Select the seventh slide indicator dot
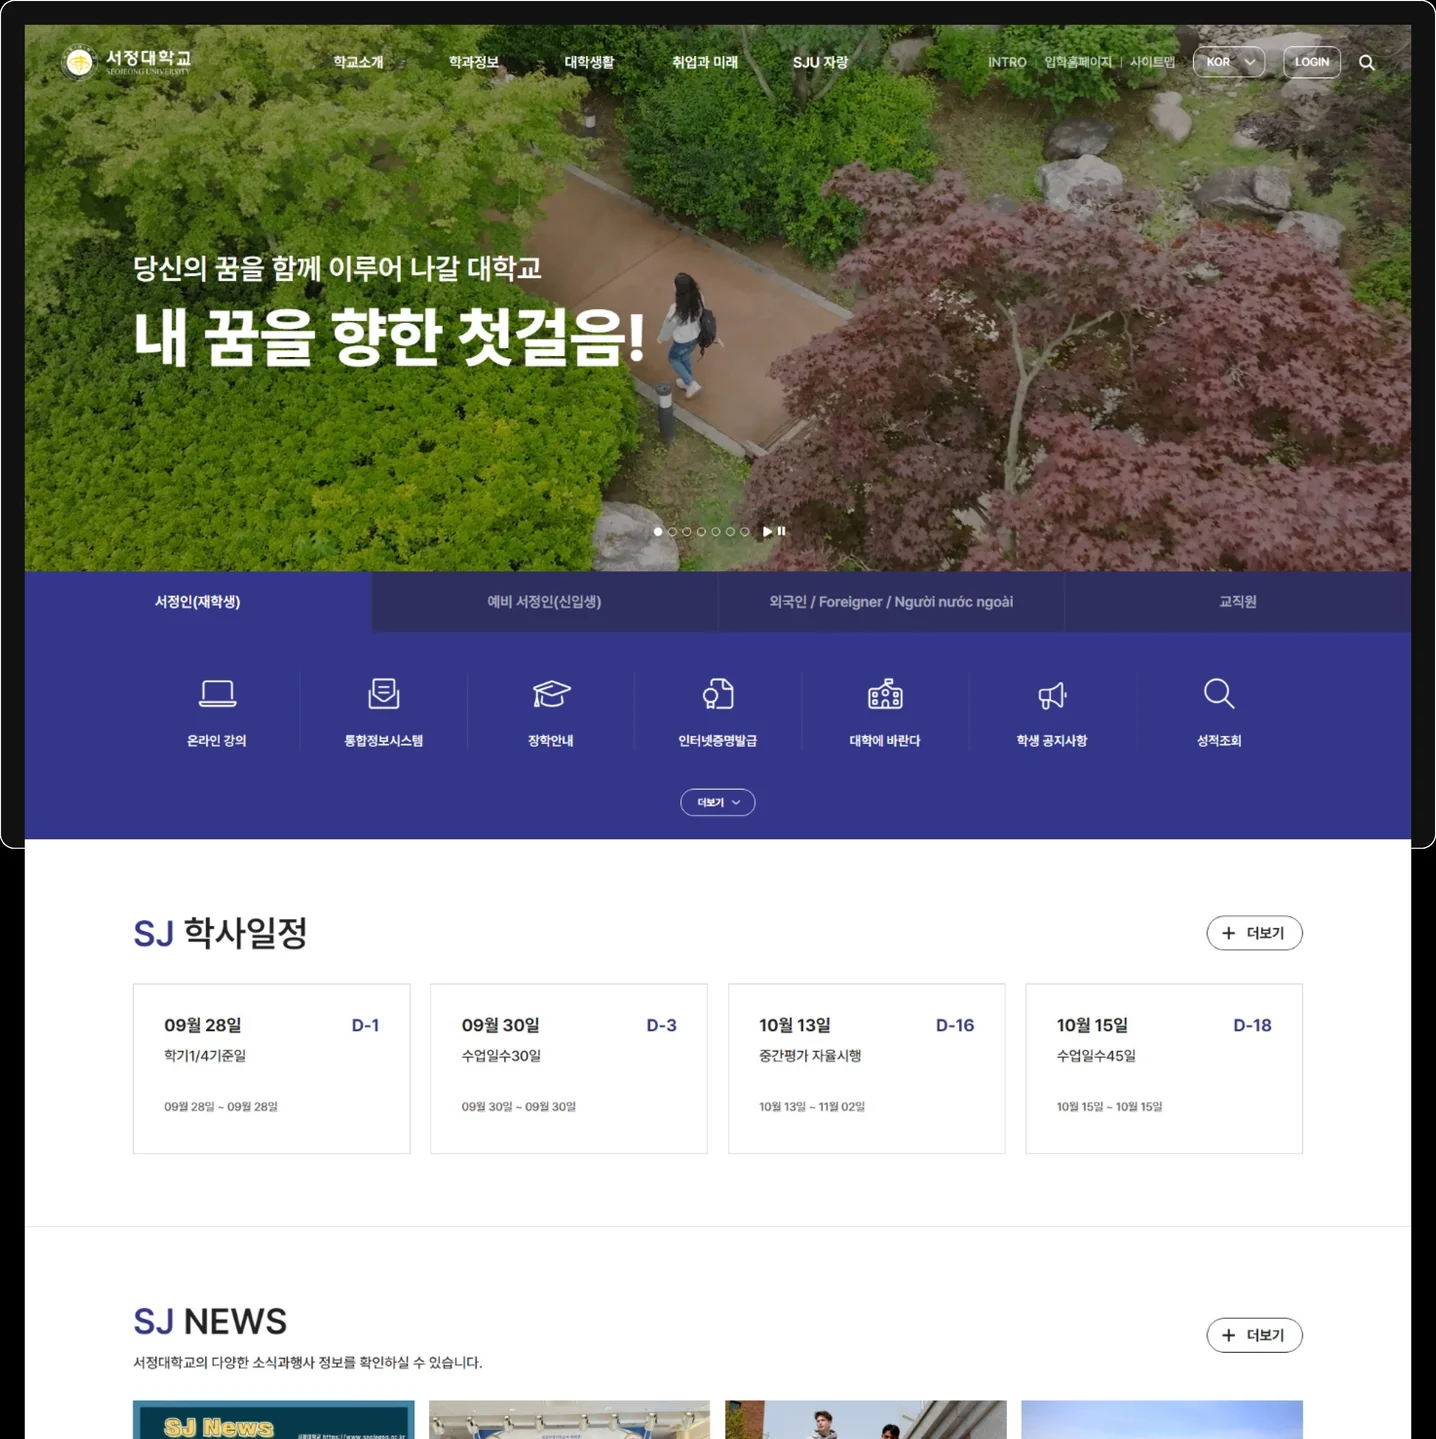The image size is (1436, 1439). [745, 531]
